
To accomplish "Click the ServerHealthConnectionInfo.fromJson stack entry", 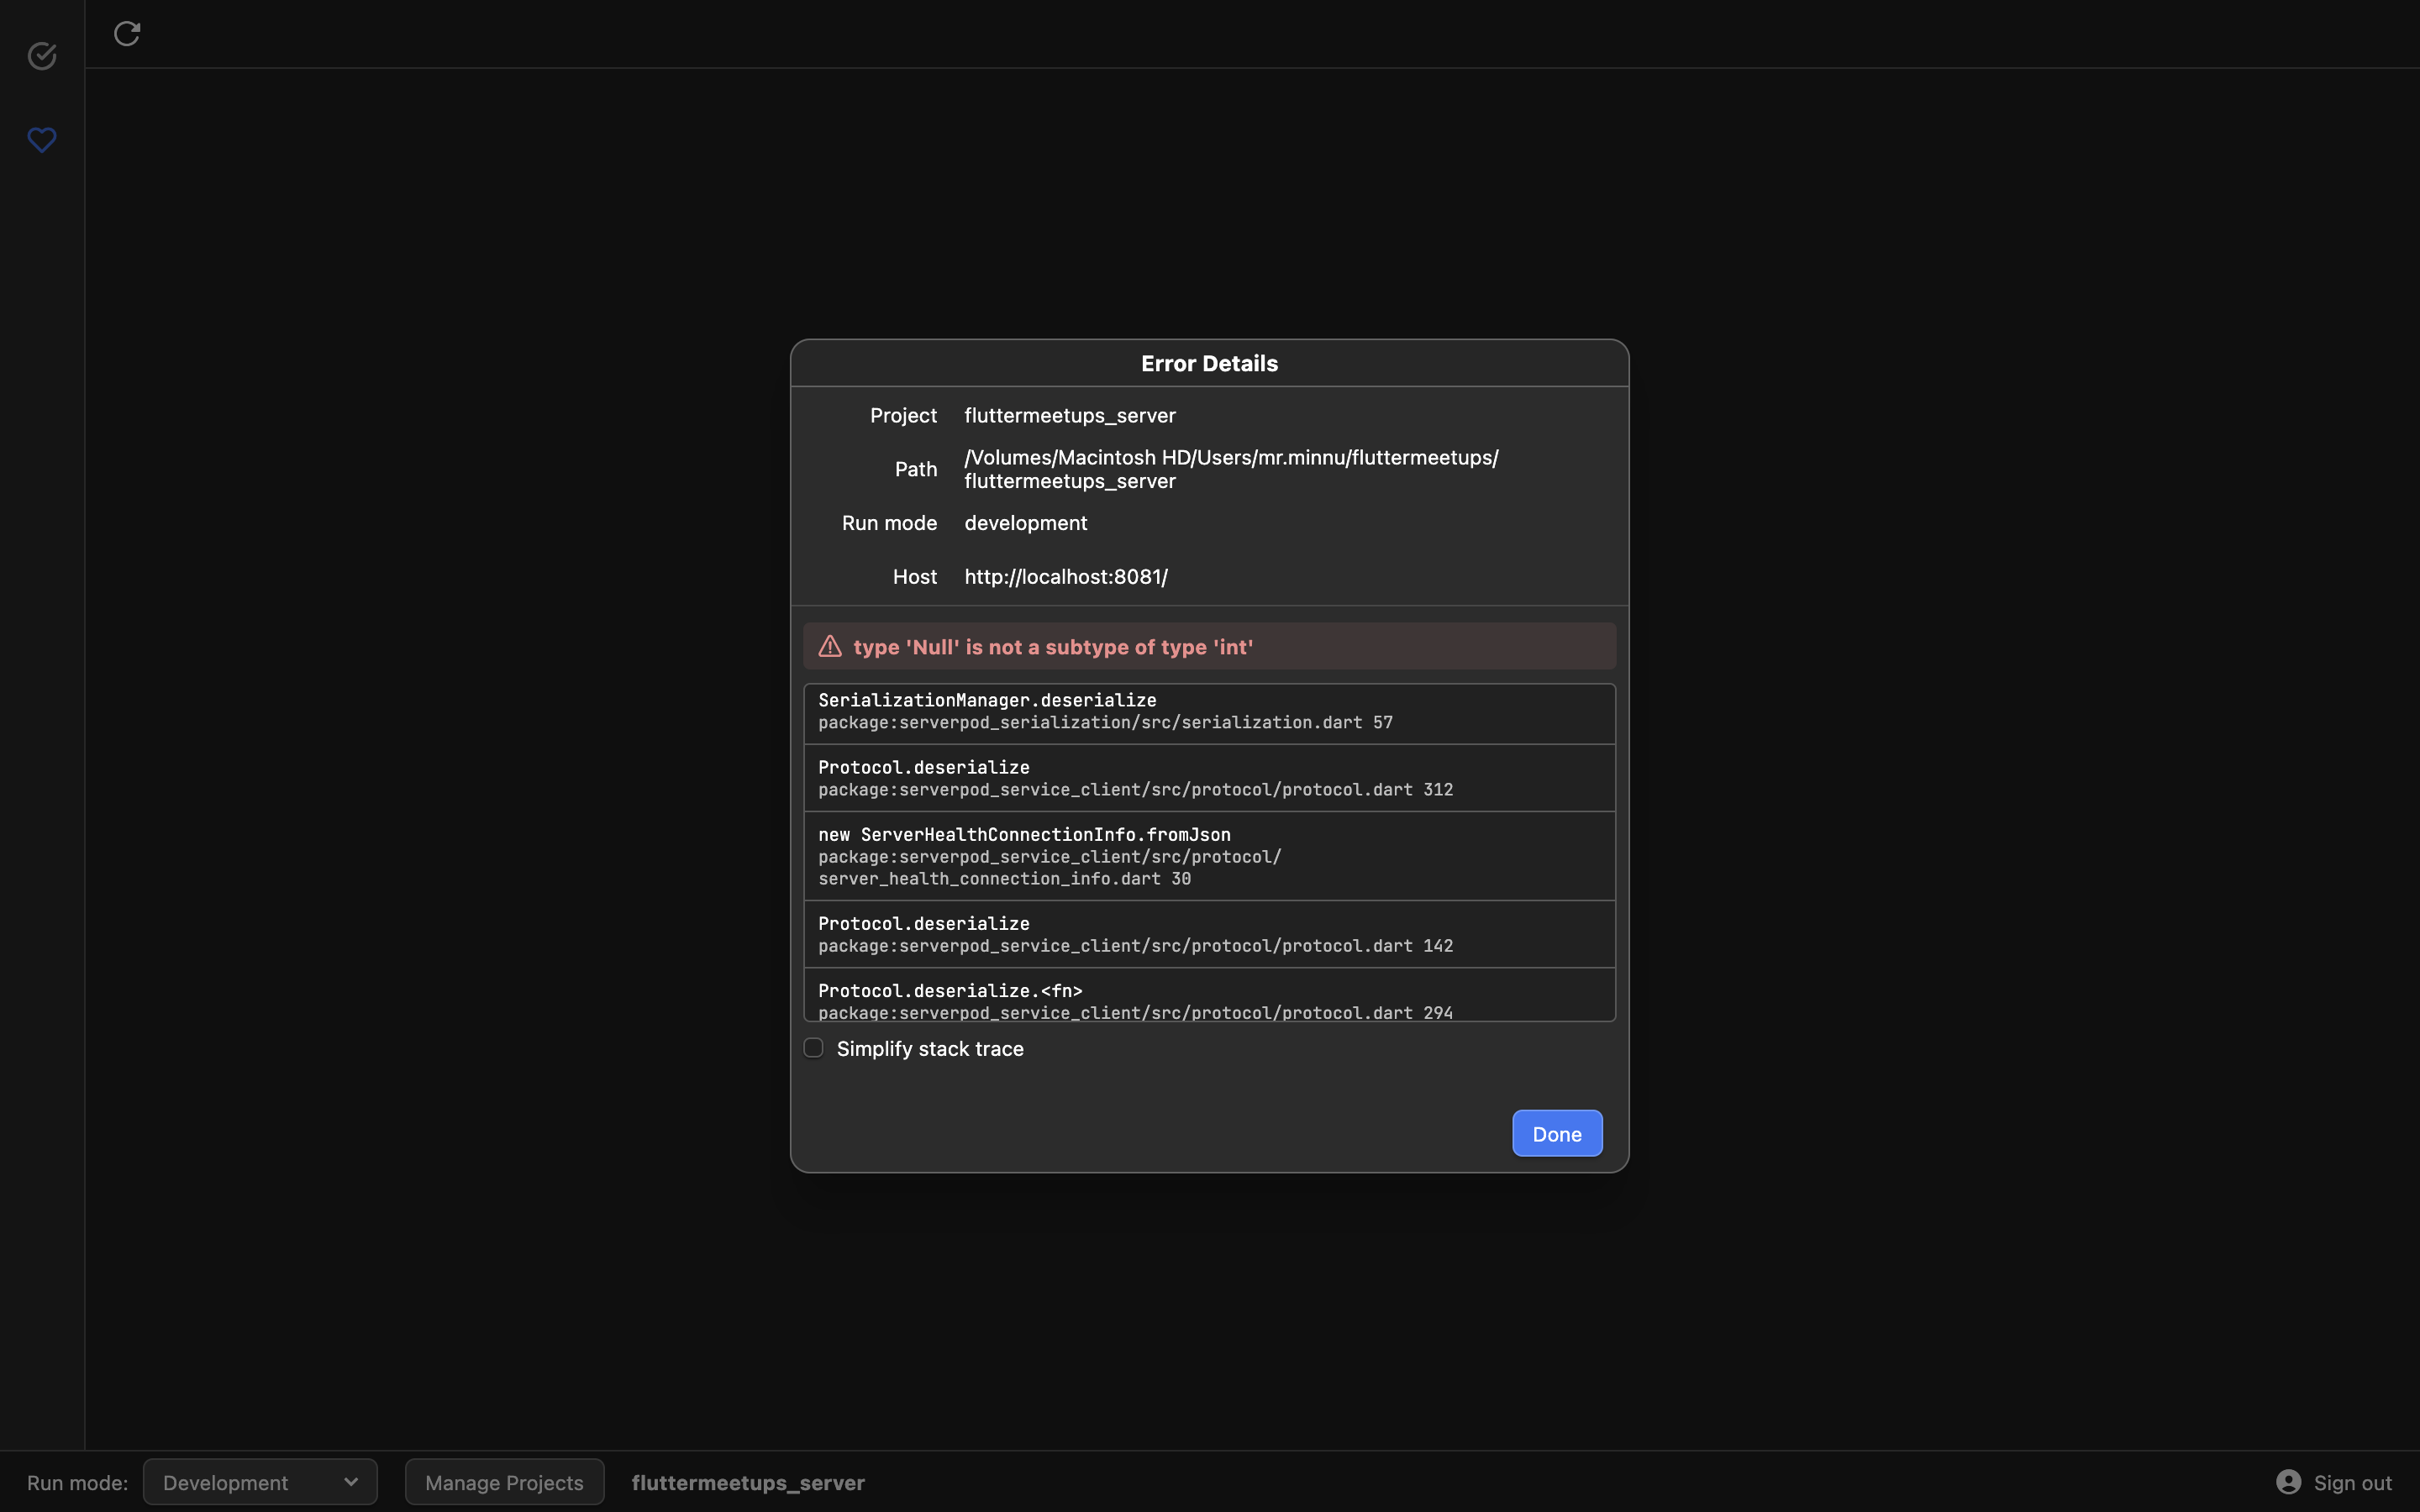I will 1207,856.
